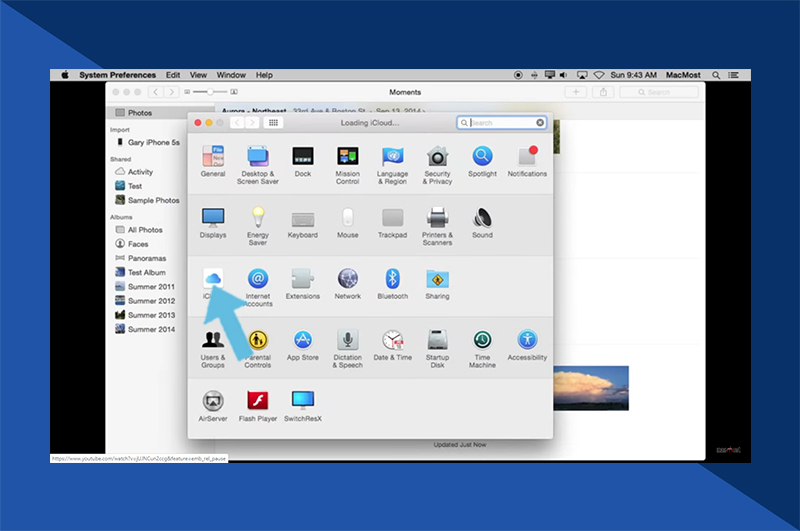Open Printers & Scanners preferences
This screenshot has width=800, height=531.
[437, 226]
